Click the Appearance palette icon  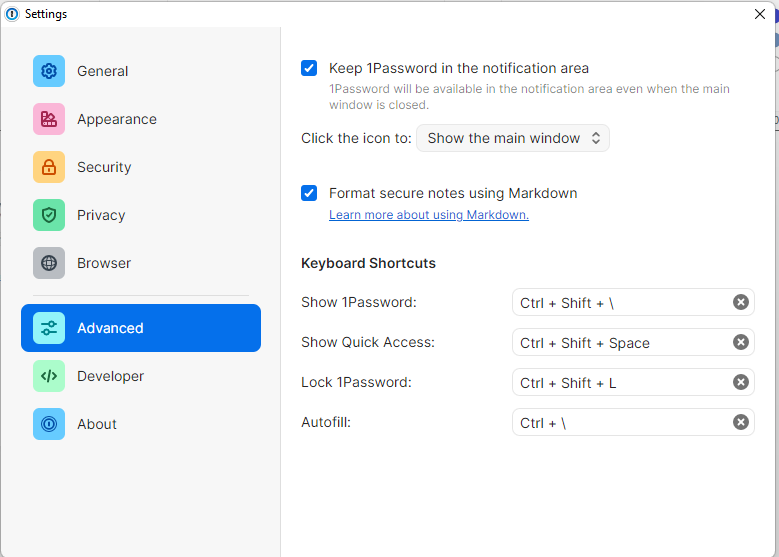[49, 119]
